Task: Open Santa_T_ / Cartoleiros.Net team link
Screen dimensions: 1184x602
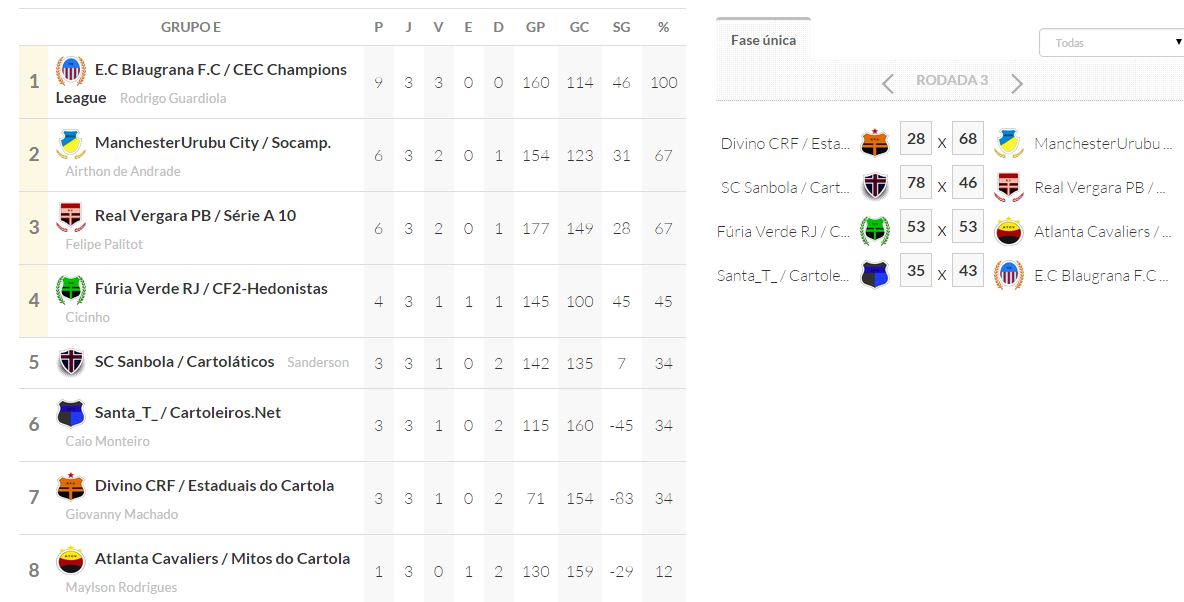Action: (x=188, y=412)
